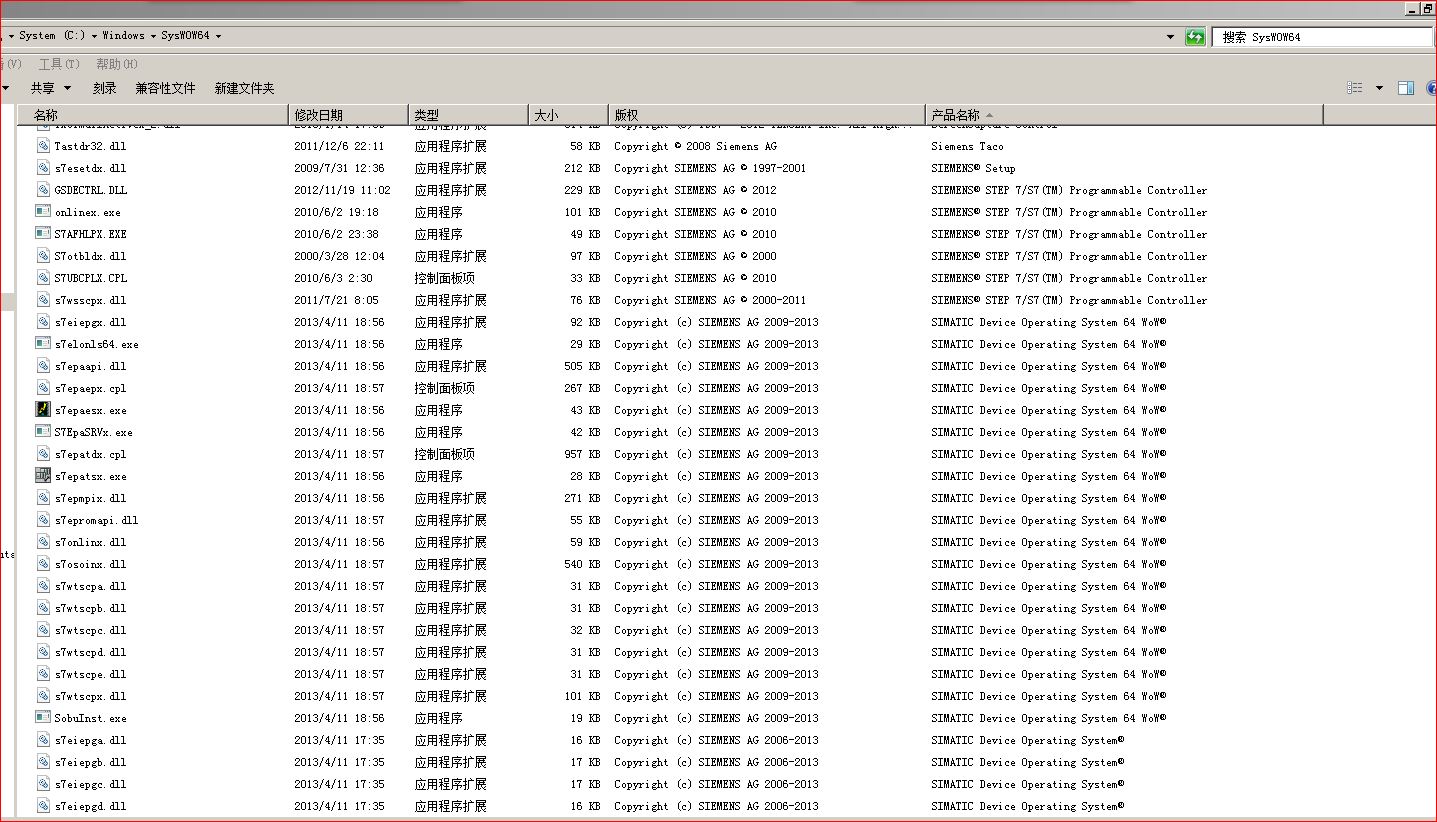
Task: Toggle the preview pane icon
Action: (x=1405, y=88)
